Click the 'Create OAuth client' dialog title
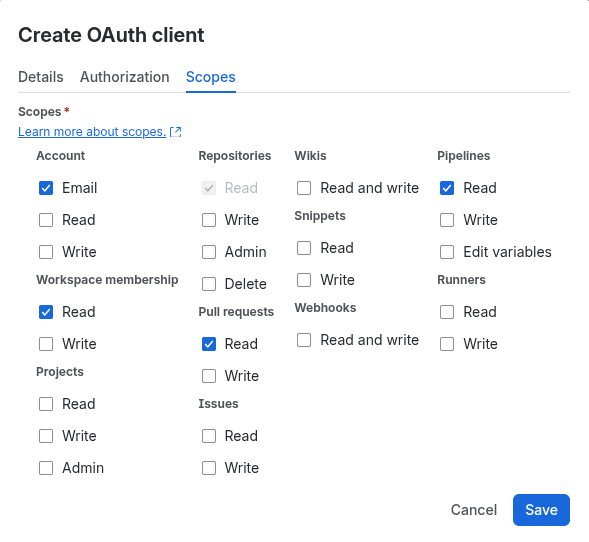Viewport: 589px width, 542px height. pyautogui.click(x=111, y=35)
